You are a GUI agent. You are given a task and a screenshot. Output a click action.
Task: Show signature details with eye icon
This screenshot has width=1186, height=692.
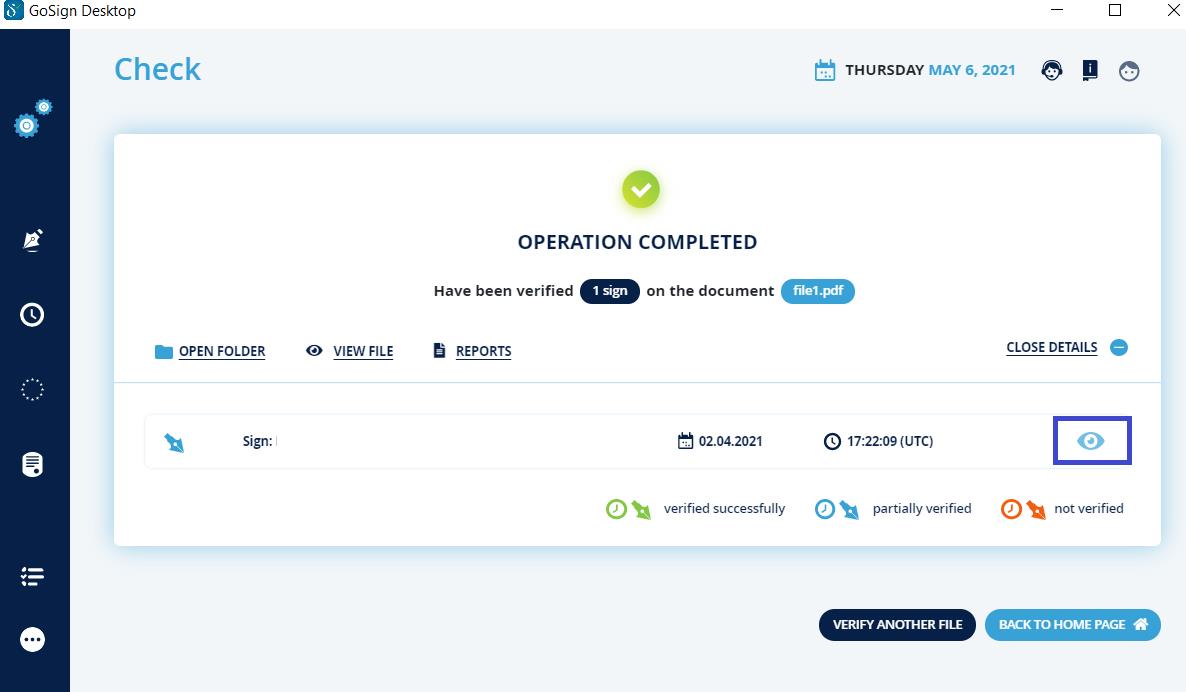coord(1091,441)
